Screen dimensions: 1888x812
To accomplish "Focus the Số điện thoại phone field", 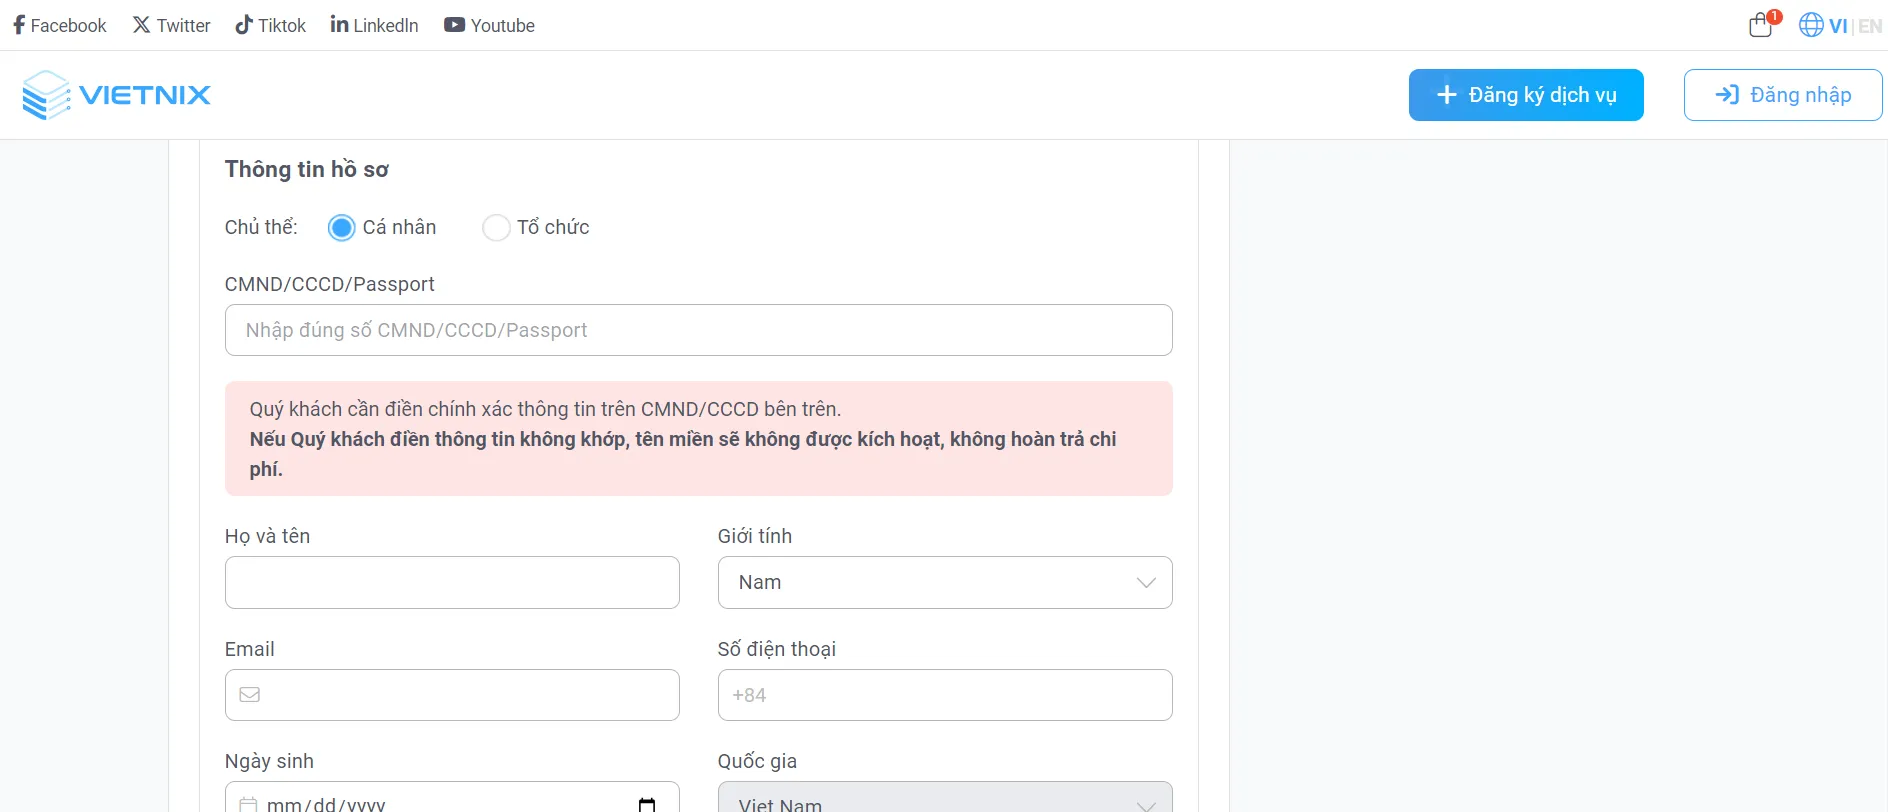I will click(944, 695).
